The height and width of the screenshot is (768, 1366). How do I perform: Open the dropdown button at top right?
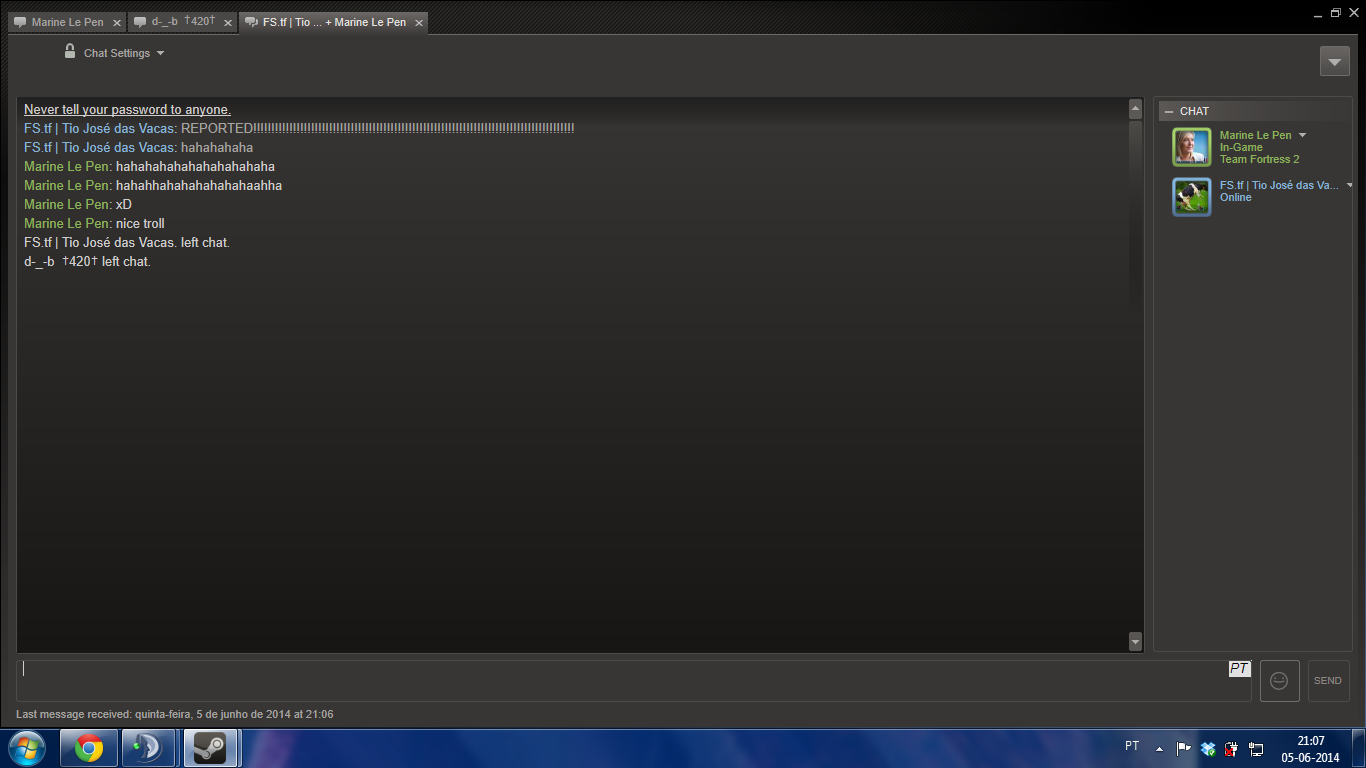[x=1335, y=61]
